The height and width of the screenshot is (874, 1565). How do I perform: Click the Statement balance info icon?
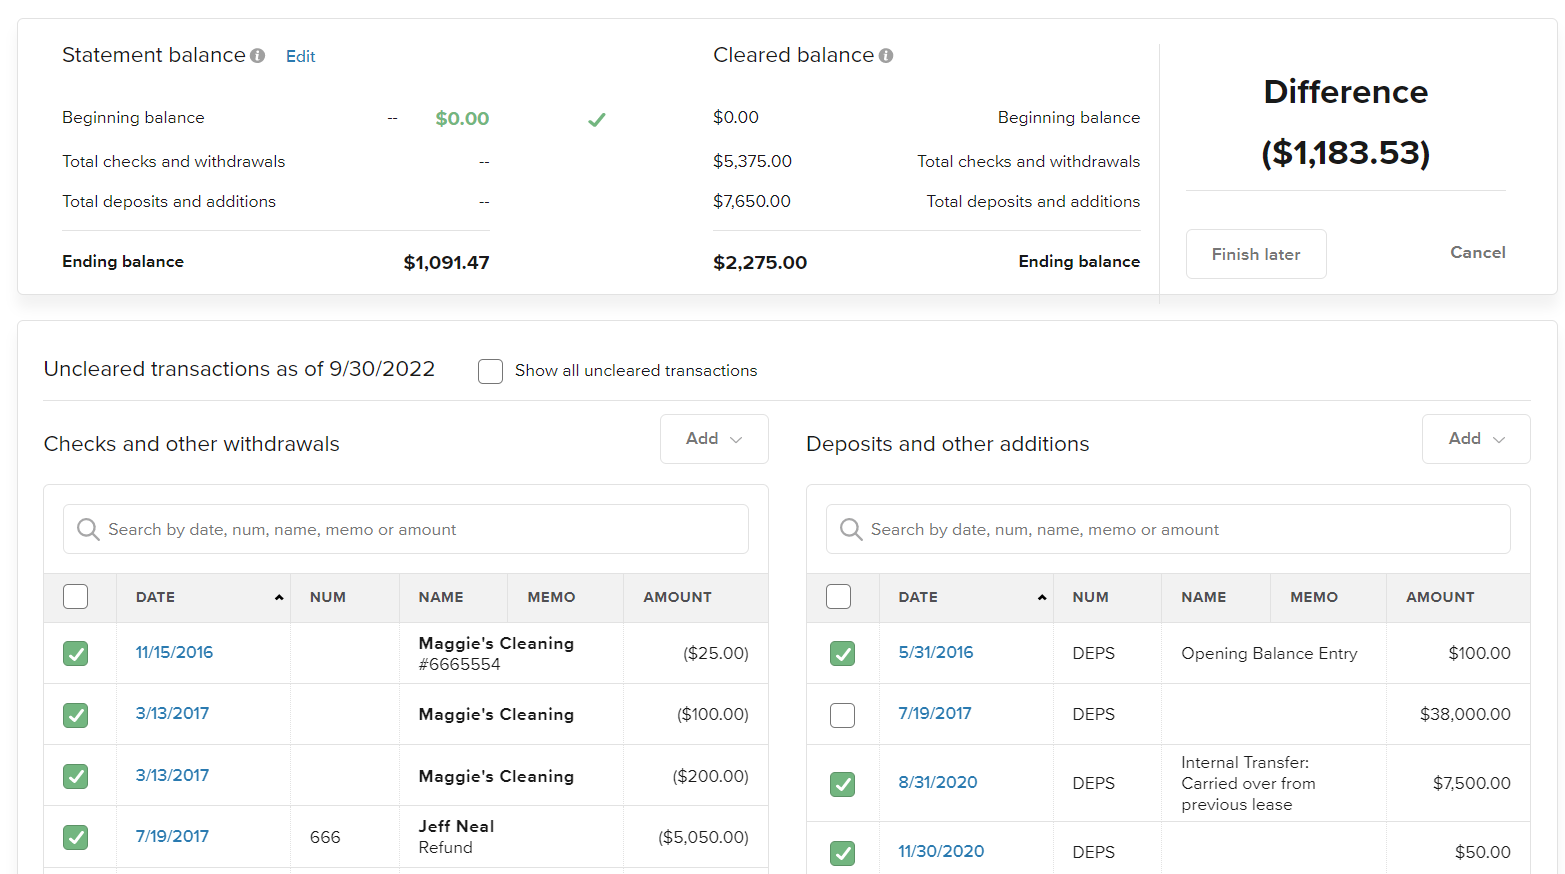click(x=258, y=56)
